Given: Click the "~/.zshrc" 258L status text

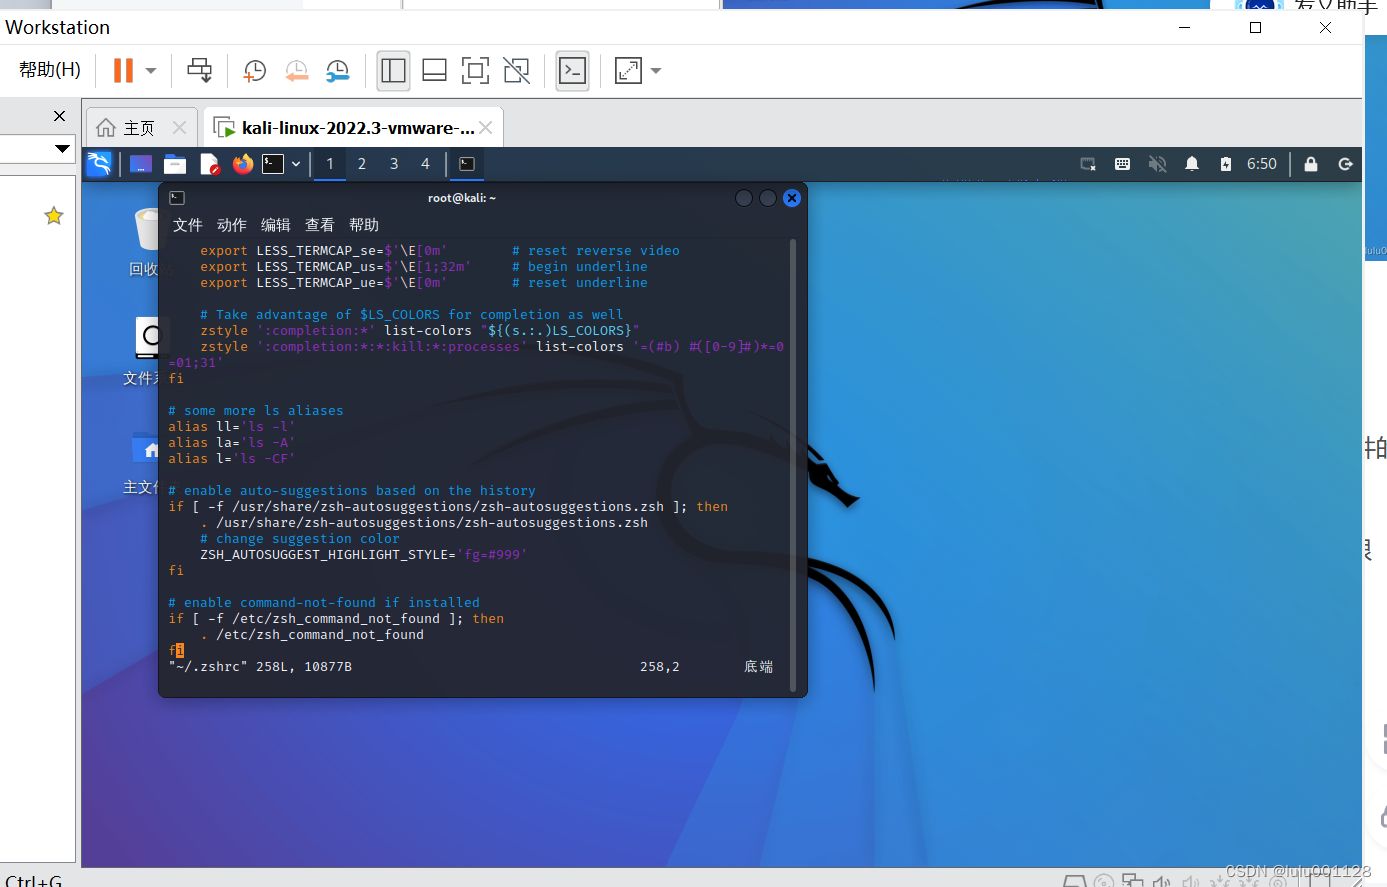Looking at the screenshot, I should (260, 667).
